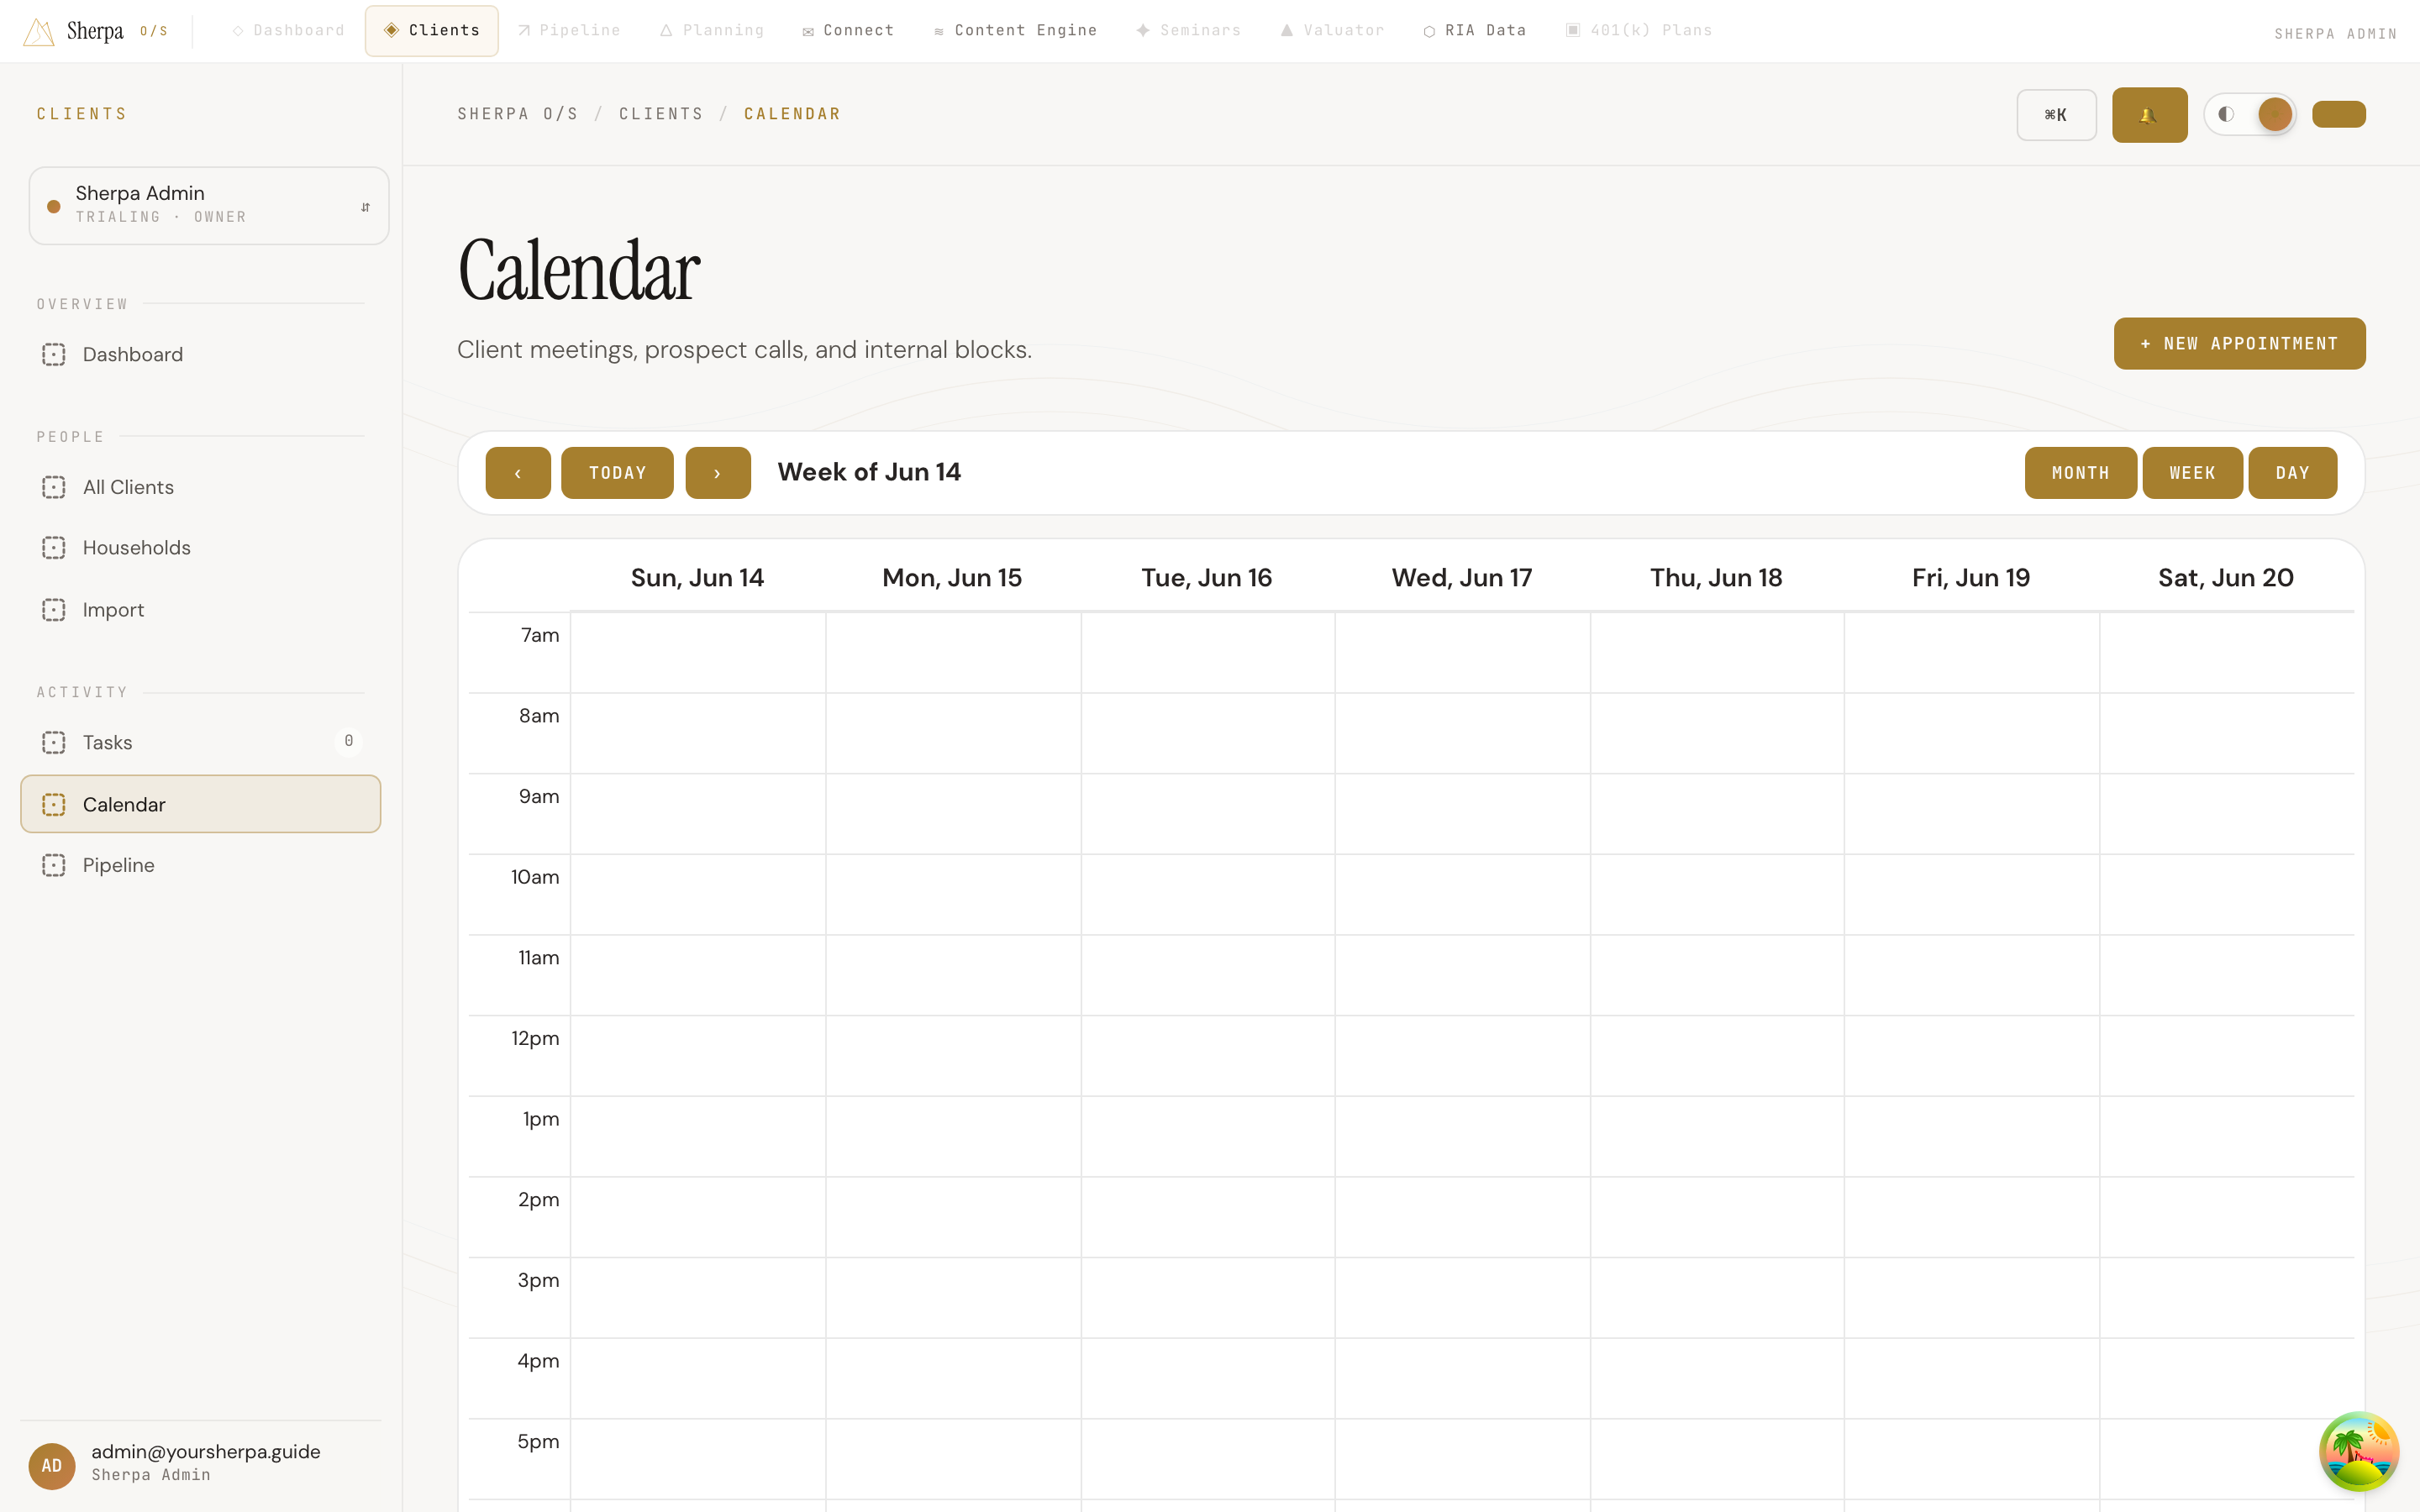
Task: Go to previous week with left chevron
Action: point(518,473)
